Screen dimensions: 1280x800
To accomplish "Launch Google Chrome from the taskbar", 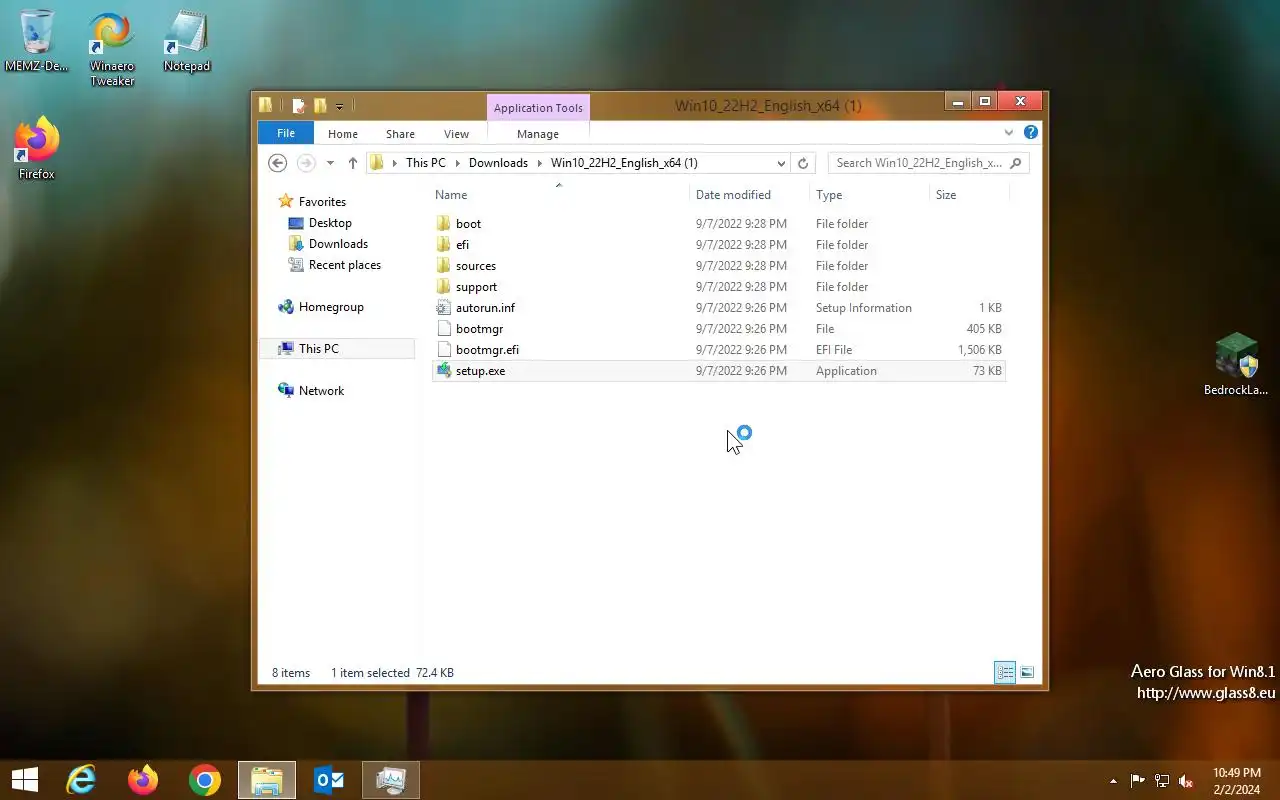I will [x=205, y=780].
